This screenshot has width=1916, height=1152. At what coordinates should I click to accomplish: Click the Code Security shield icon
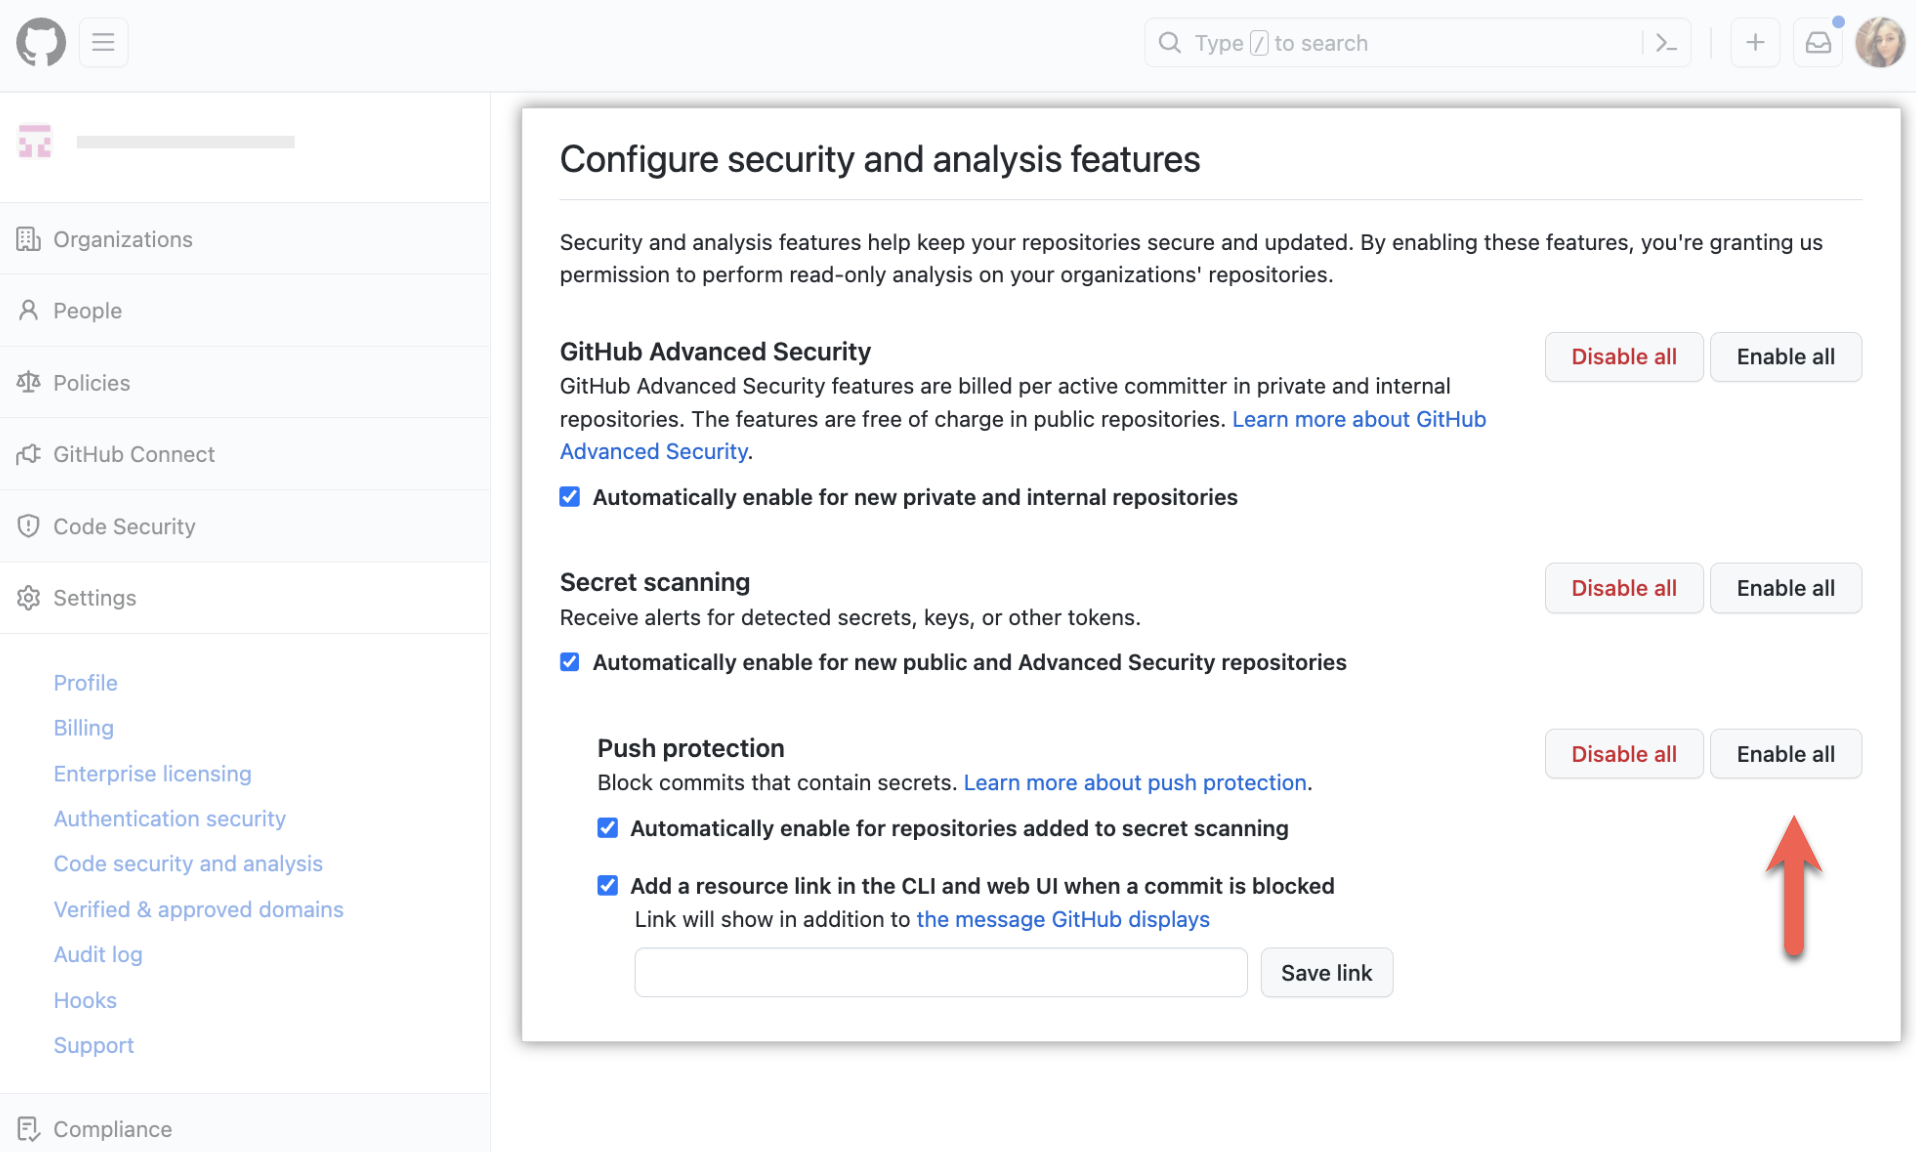28,526
